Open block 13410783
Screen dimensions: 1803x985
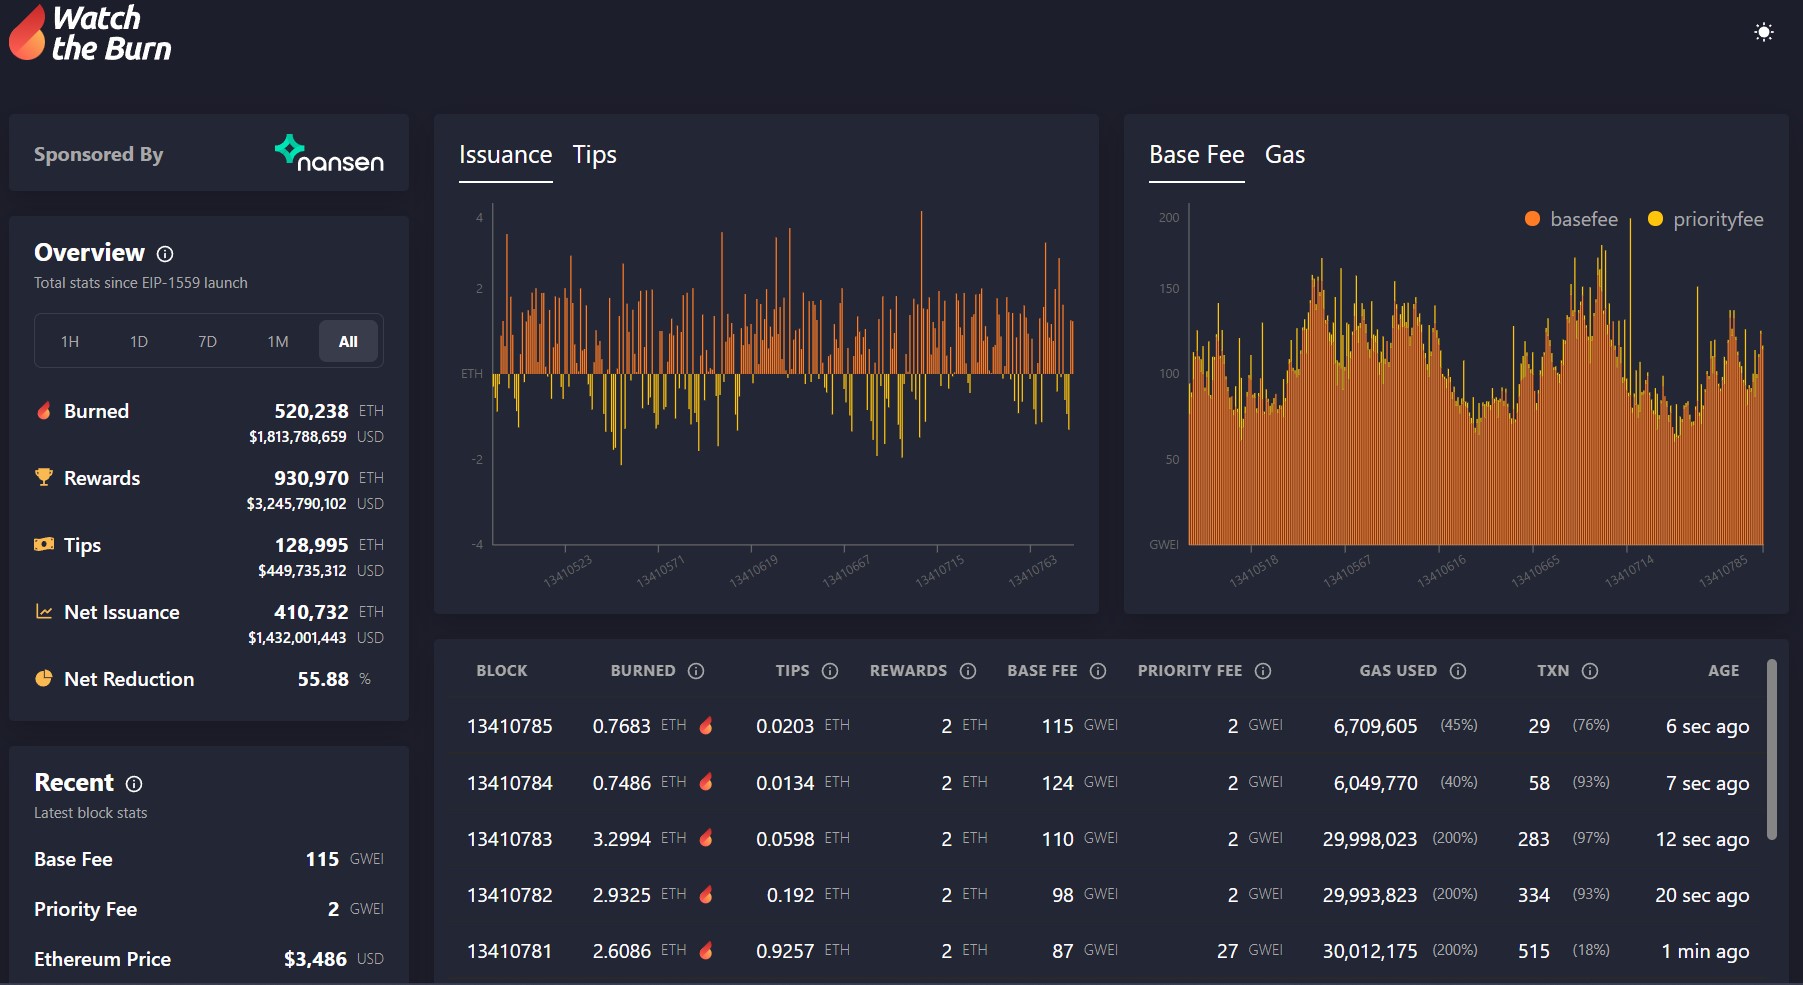[510, 839]
